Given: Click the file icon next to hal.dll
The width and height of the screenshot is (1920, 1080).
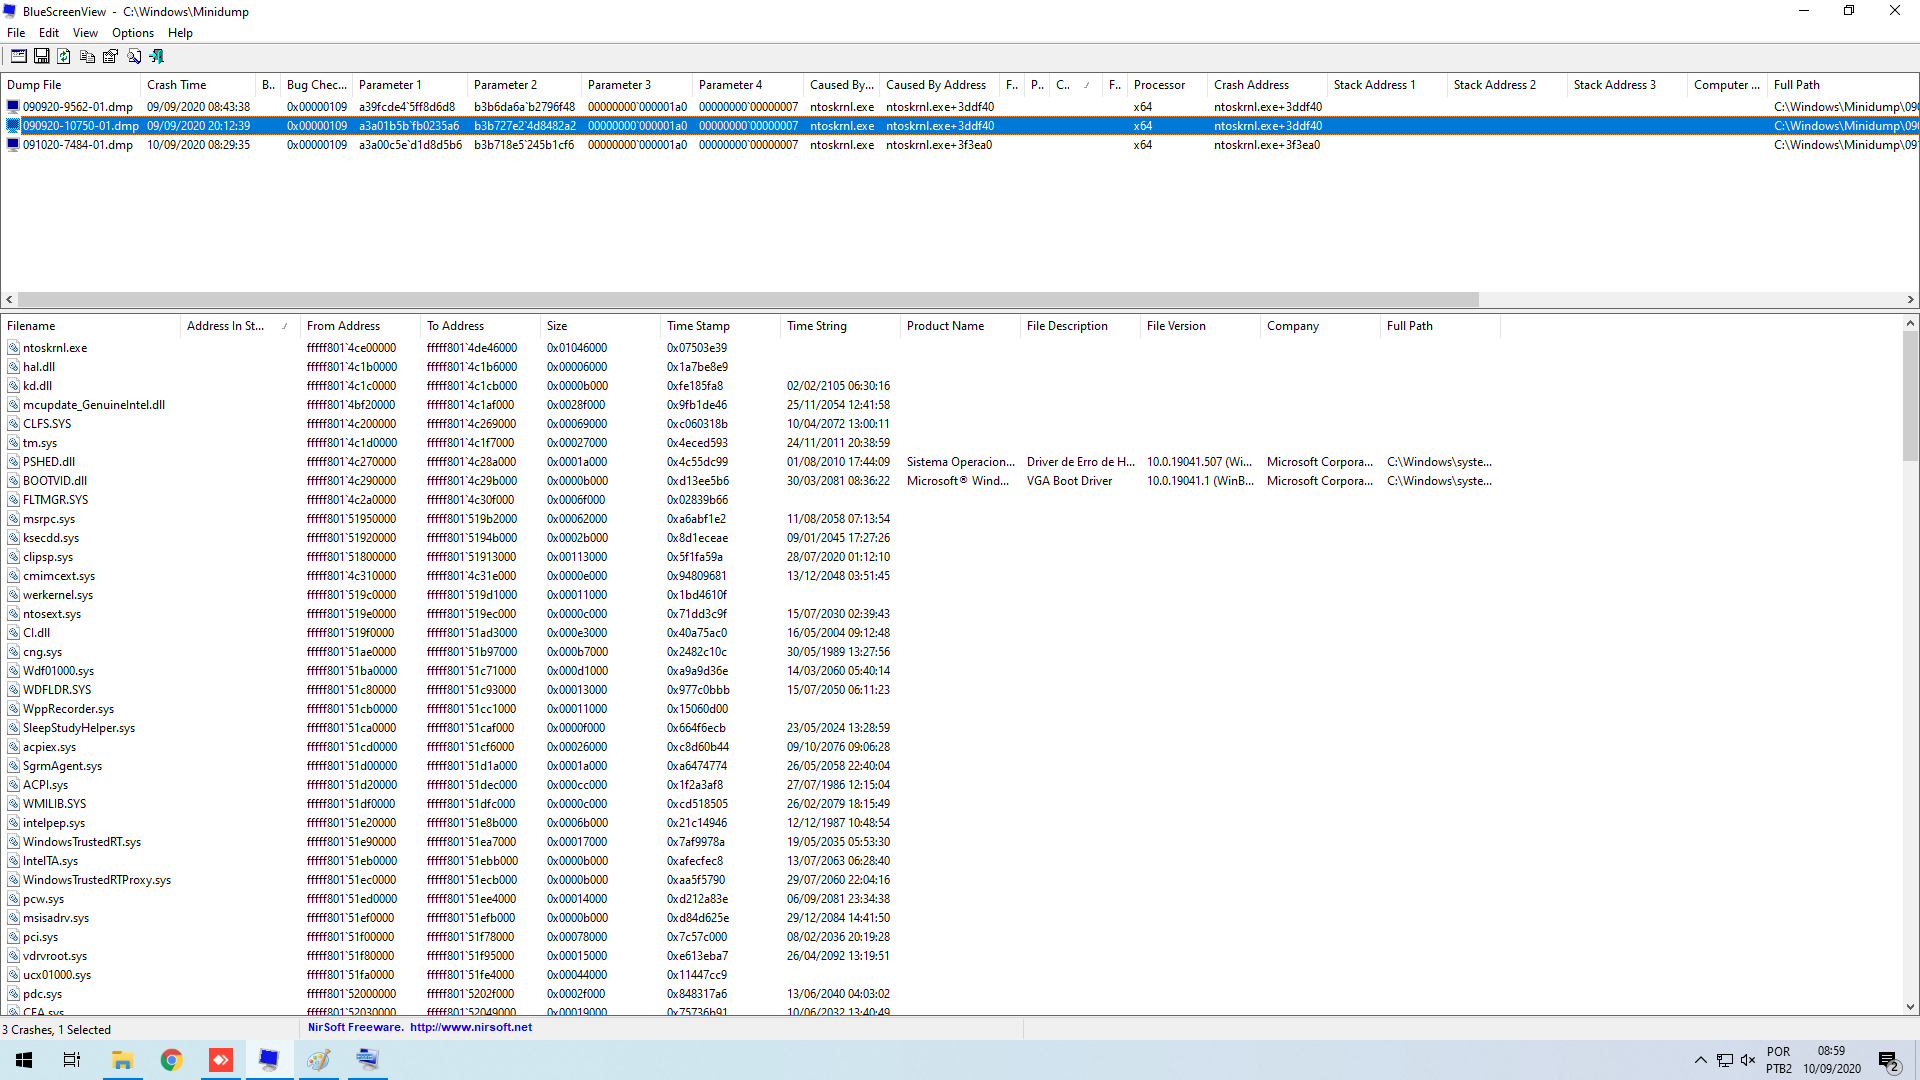Looking at the screenshot, I should (14, 367).
